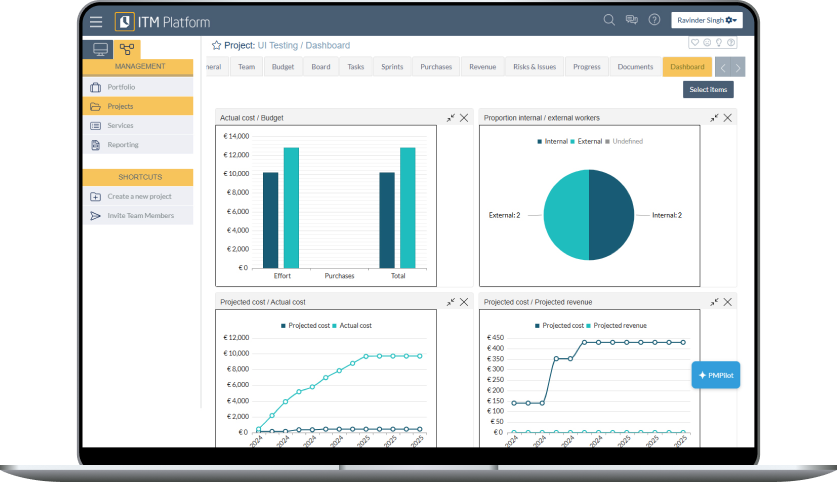Click the search magnifier icon
The height and width of the screenshot is (482, 837).
tap(609, 20)
